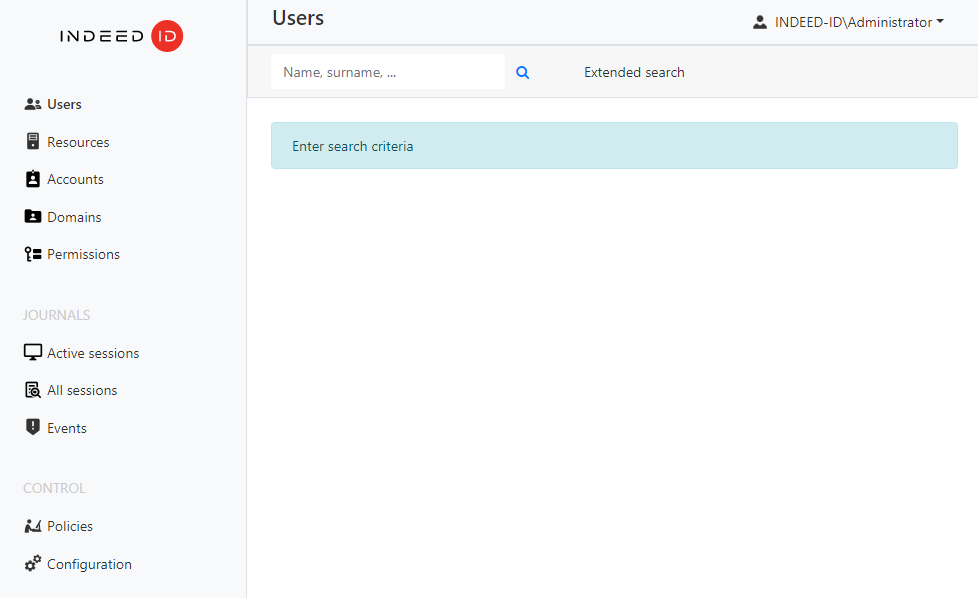Focus the Name, surname search field
The width and height of the screenshot is (978, 598).
pyautogui.click(x=387, y=72)
